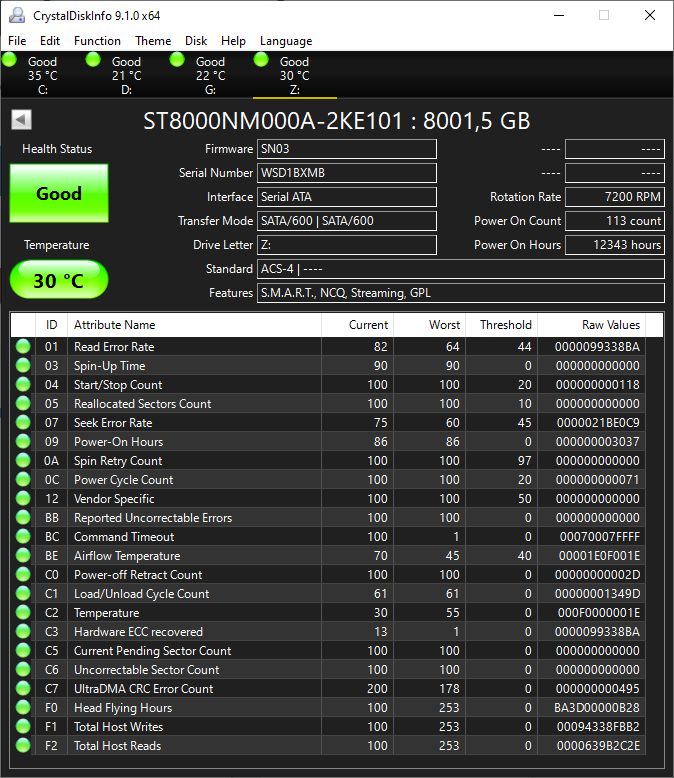Select raw value 00001E0F001E in Airflow Temperature row
The width and height of the screenshot is (674, 778).
(x=599, y=556)
